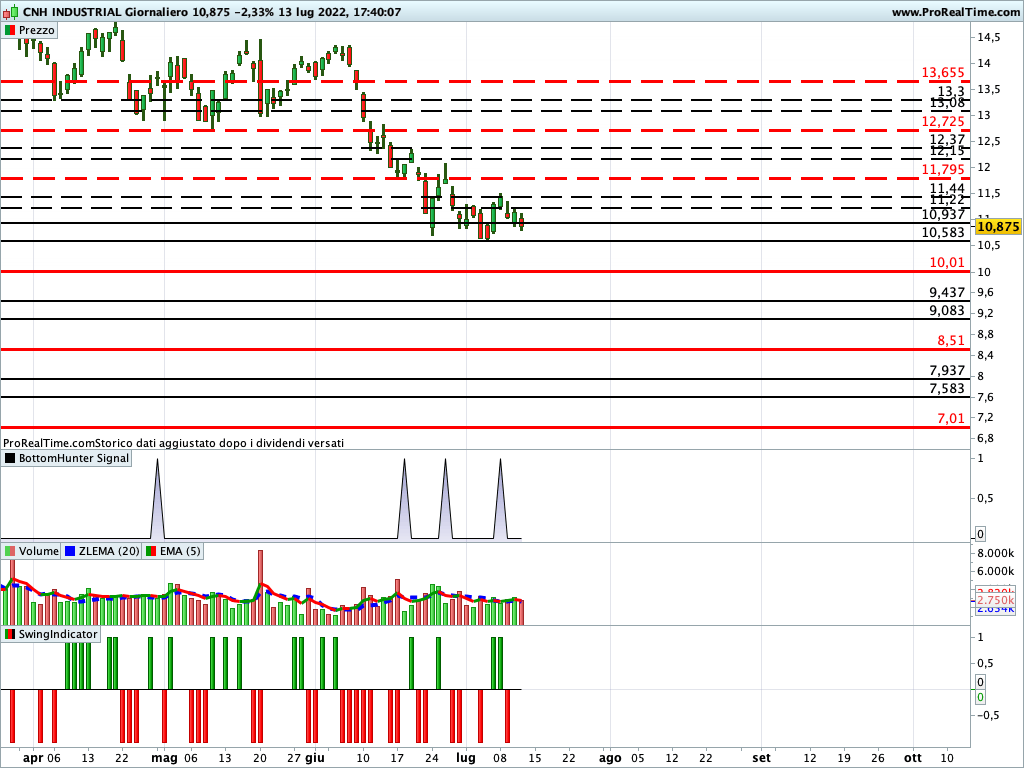Click the candlestick icon in the window title bar
The image size is (1024, 768).
(10, 12)
